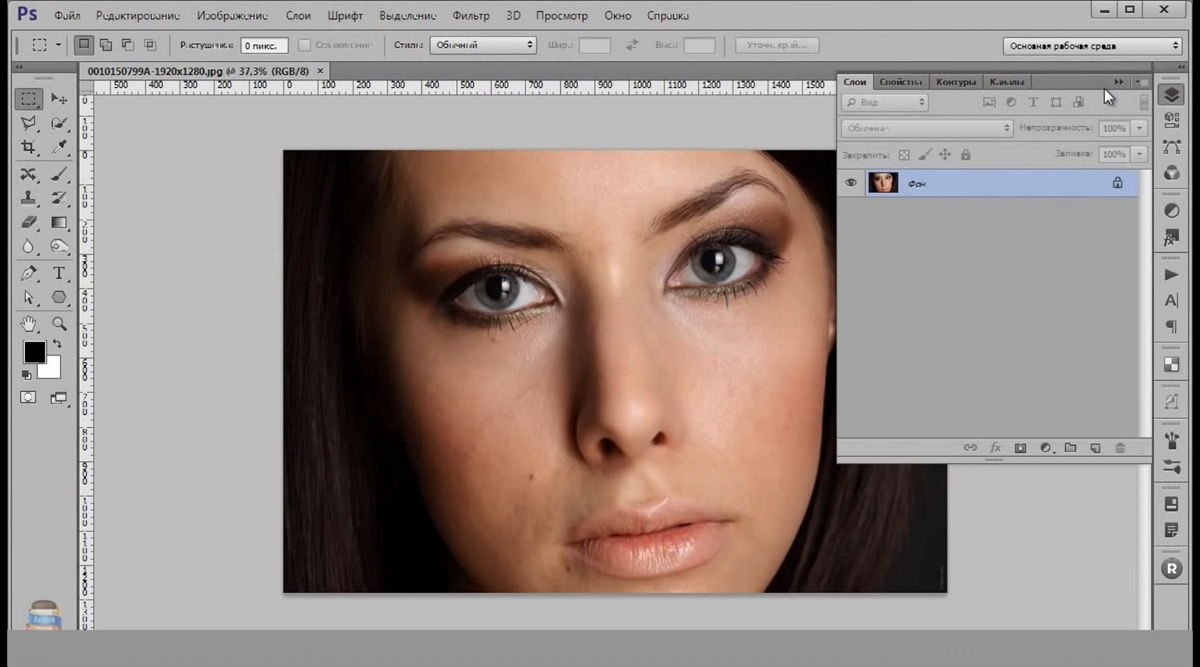
Task: Open the Стиль dropdown showing Обычный
Action: coord(483,46)
